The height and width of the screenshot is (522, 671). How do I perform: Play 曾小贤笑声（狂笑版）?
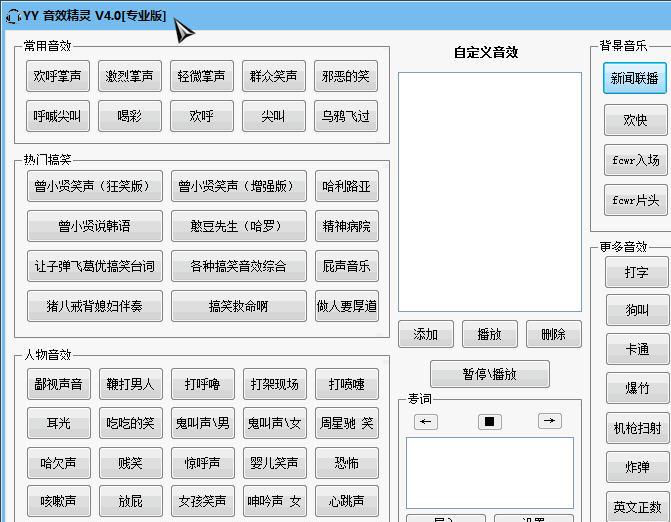pos(95,186)
